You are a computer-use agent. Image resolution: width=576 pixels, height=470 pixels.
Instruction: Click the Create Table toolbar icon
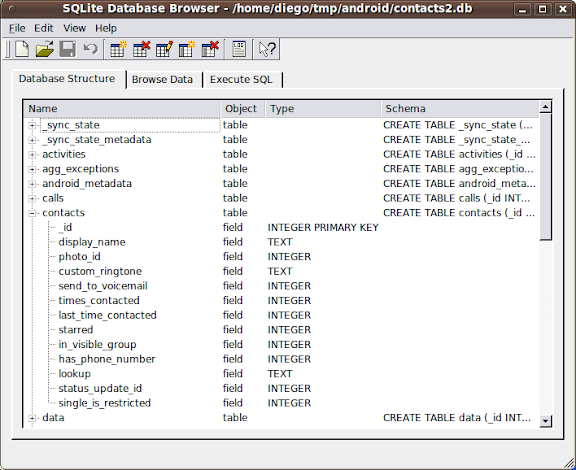[x=118, y=49]
